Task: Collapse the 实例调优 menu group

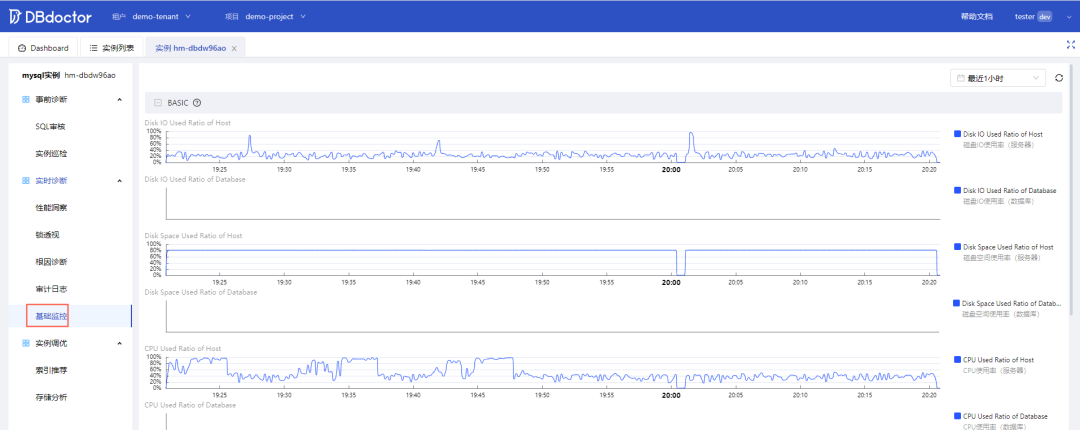Action: coord(119,343)
